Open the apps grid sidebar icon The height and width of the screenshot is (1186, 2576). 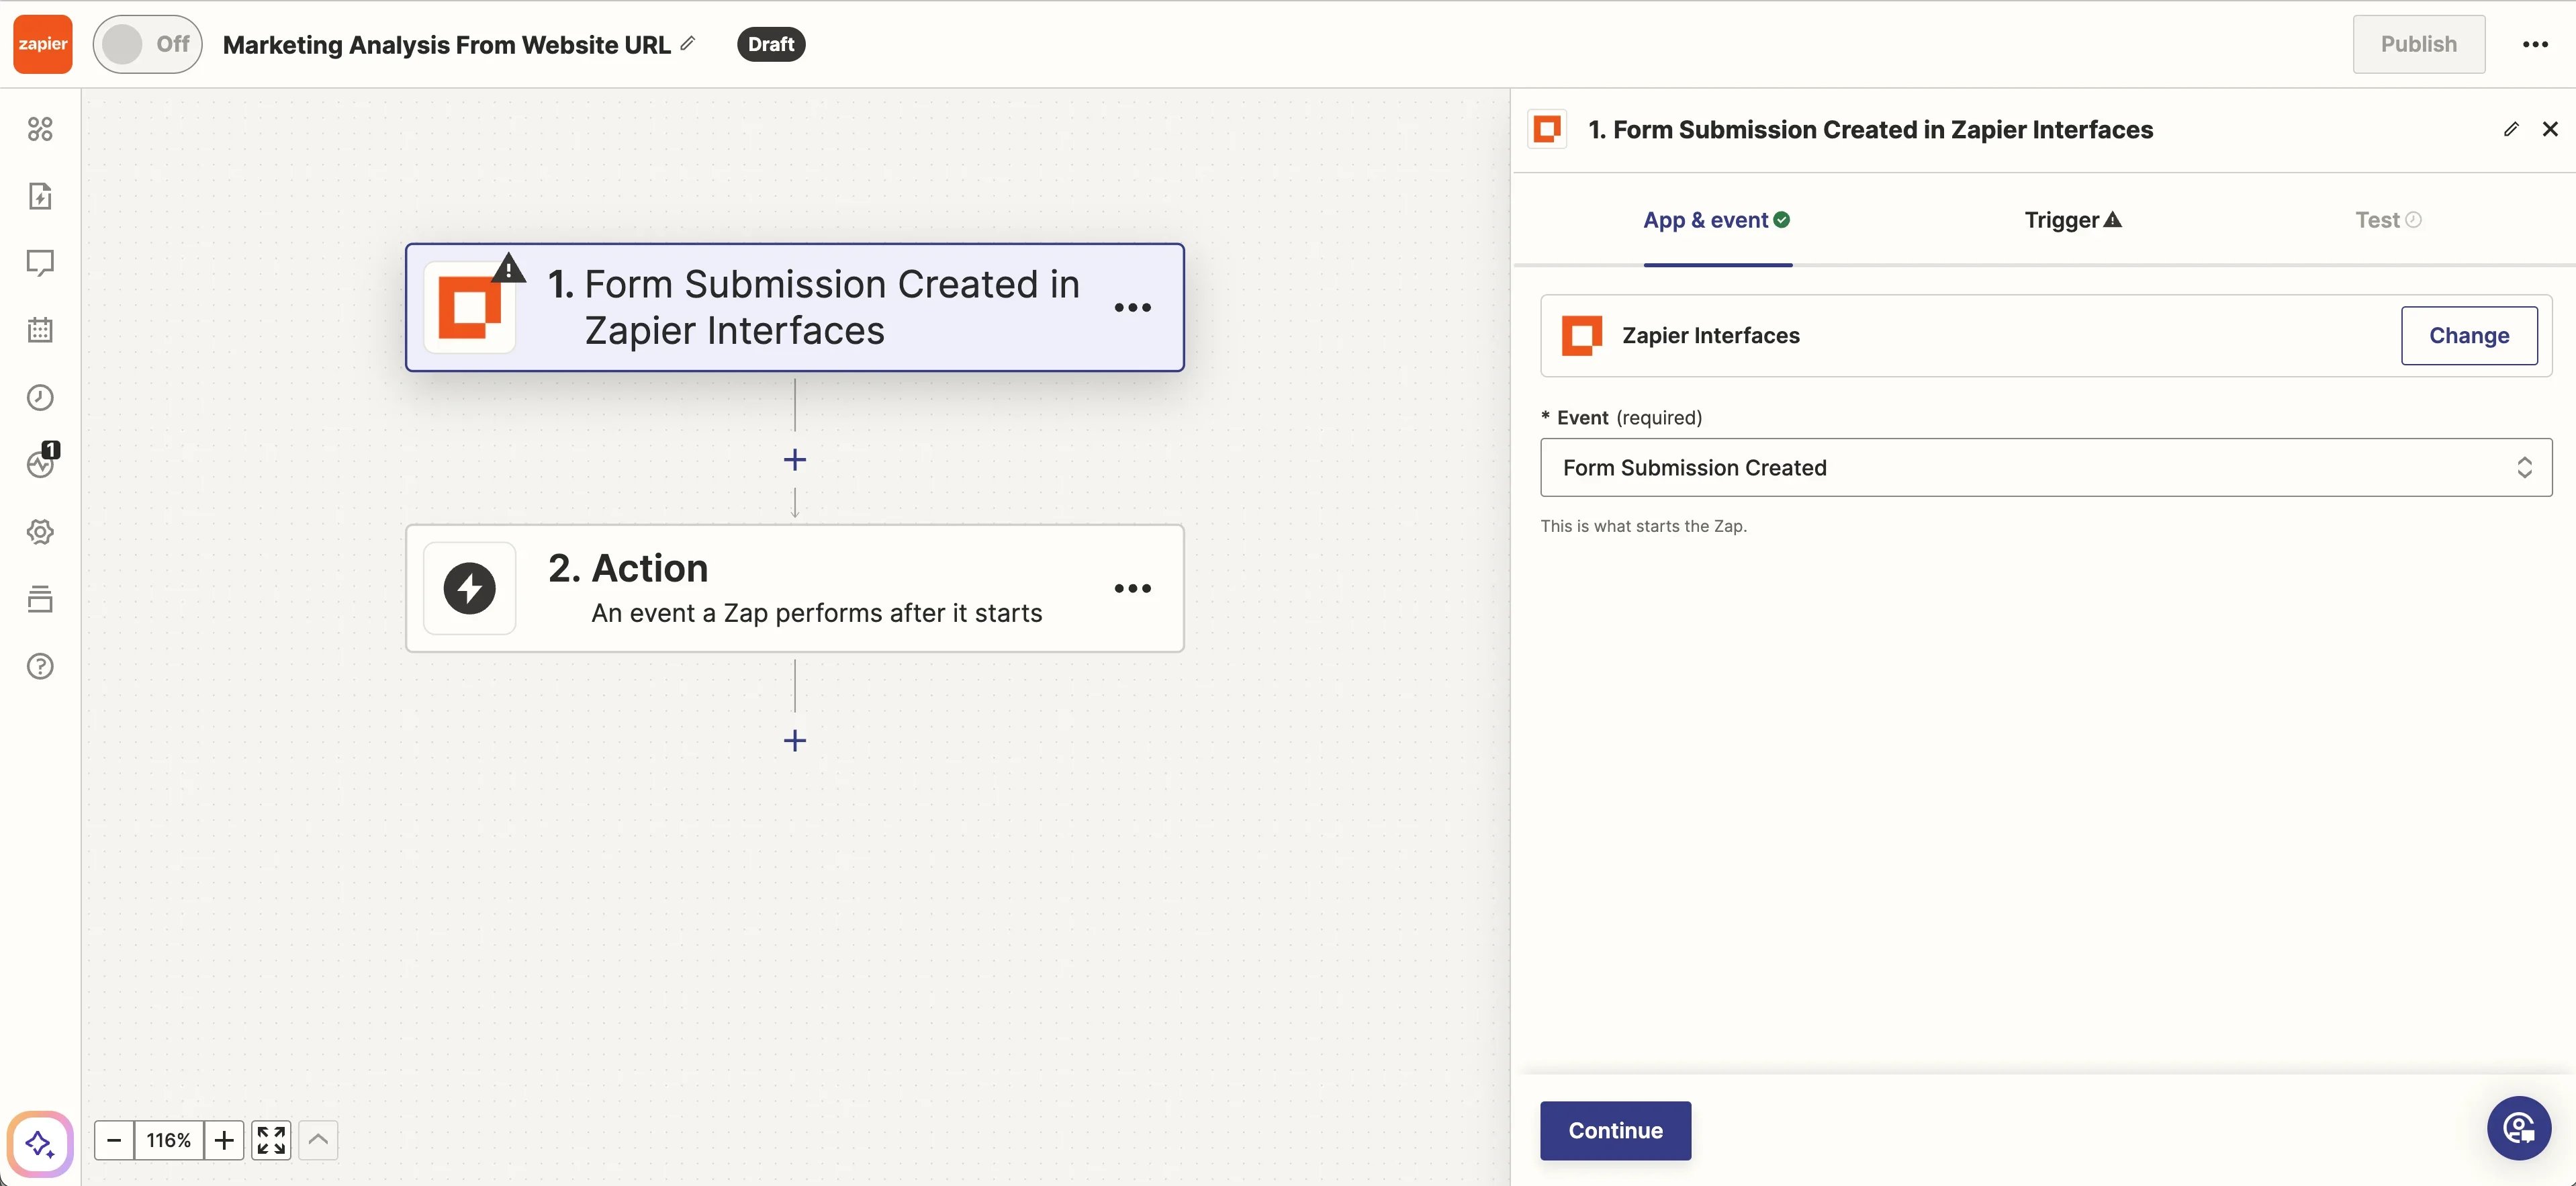40,129
